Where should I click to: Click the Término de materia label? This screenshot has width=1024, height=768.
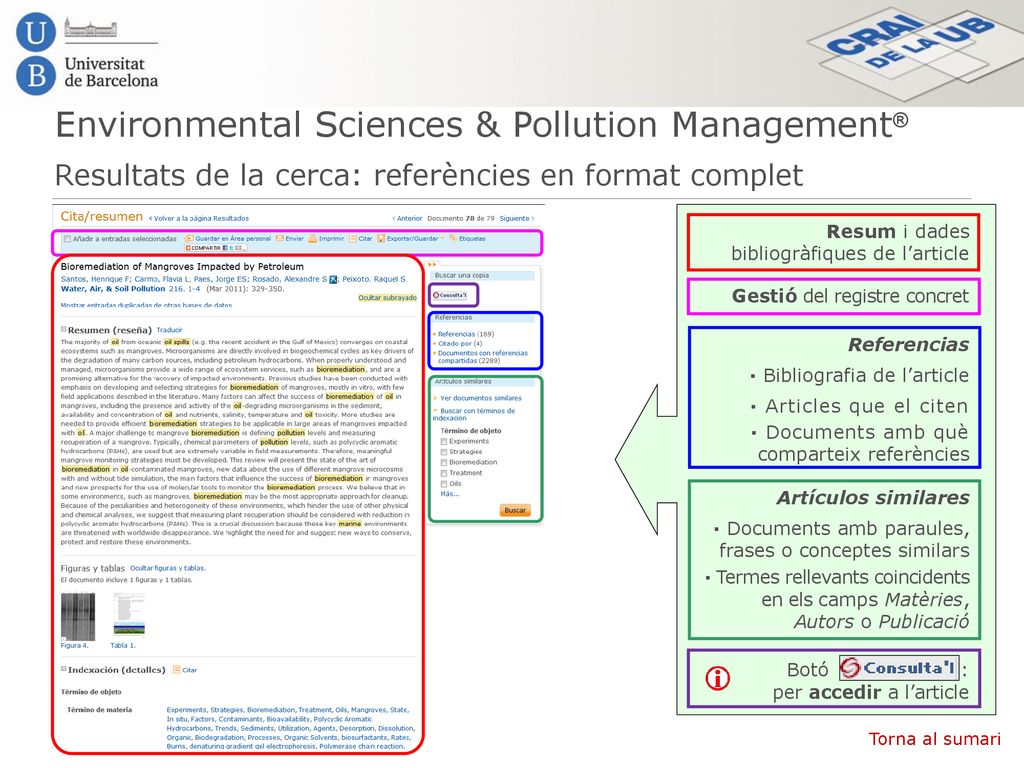click(99, 710)
